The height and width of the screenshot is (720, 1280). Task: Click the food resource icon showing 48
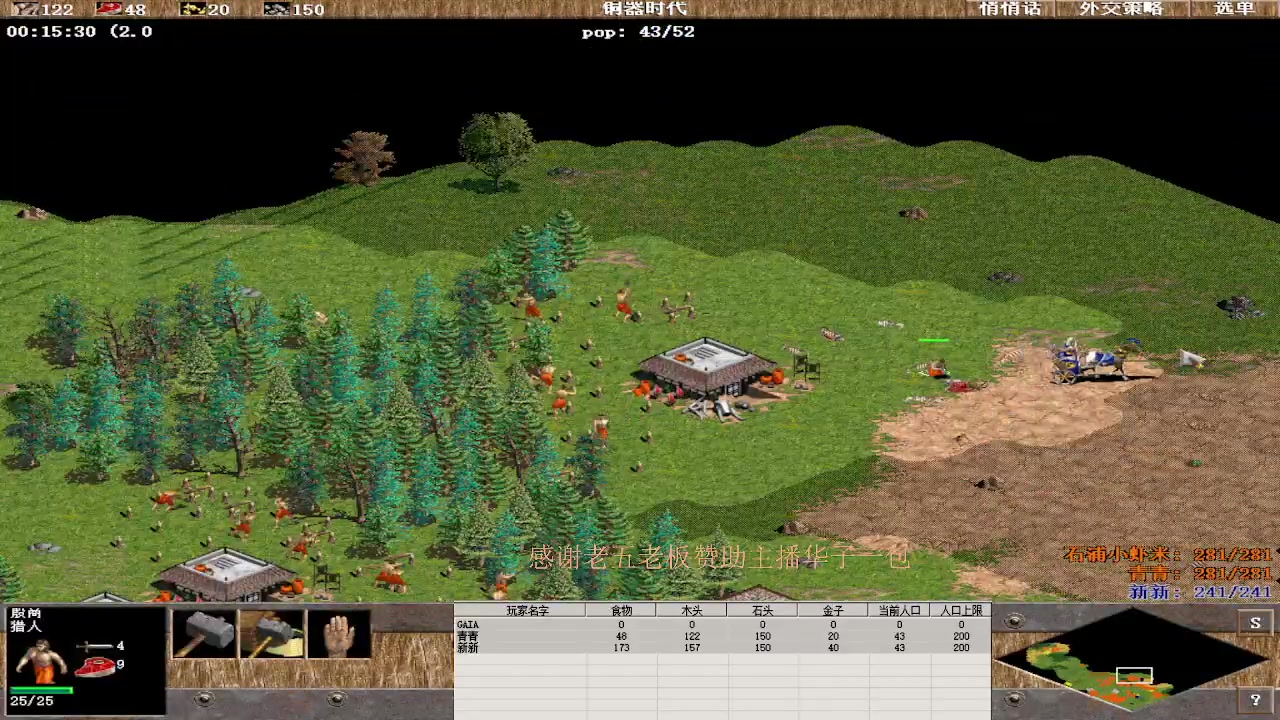[108, 9]
